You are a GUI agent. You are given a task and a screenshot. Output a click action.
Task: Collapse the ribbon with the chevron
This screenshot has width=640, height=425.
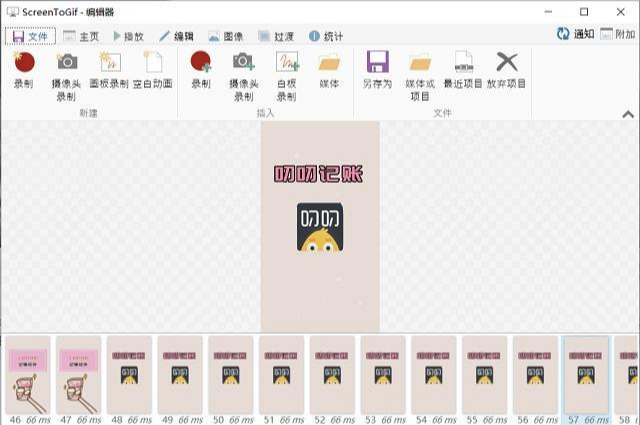628,115
